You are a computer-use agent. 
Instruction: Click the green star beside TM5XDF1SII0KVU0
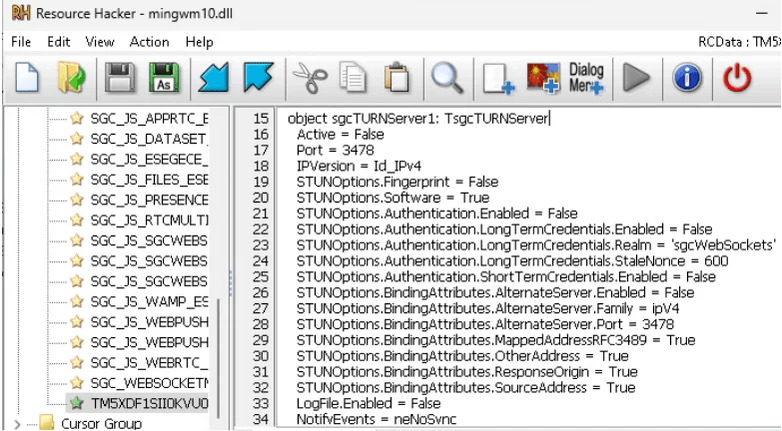click(76, 403)
